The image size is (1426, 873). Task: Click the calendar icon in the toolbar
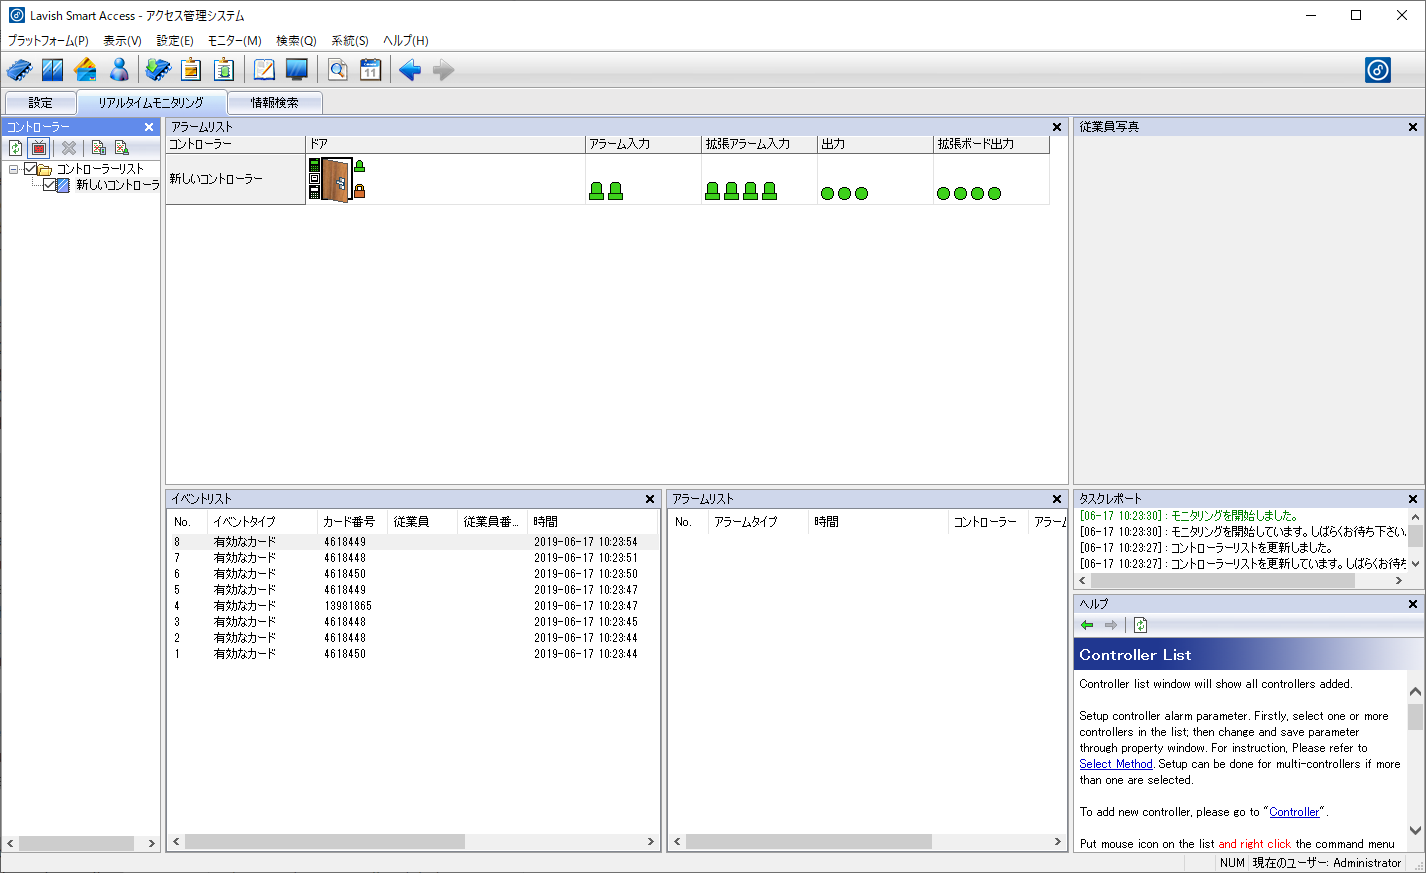click(x=370, y=70)
